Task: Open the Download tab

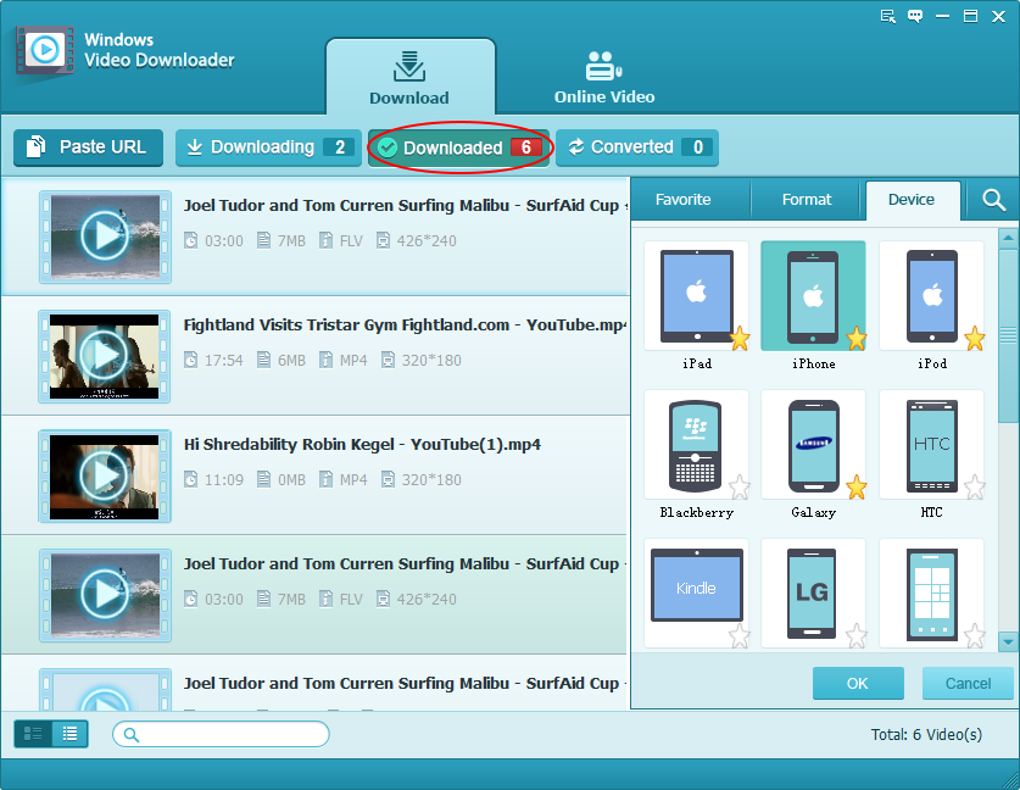Action: pyautogui.click(x=410, y=77)
